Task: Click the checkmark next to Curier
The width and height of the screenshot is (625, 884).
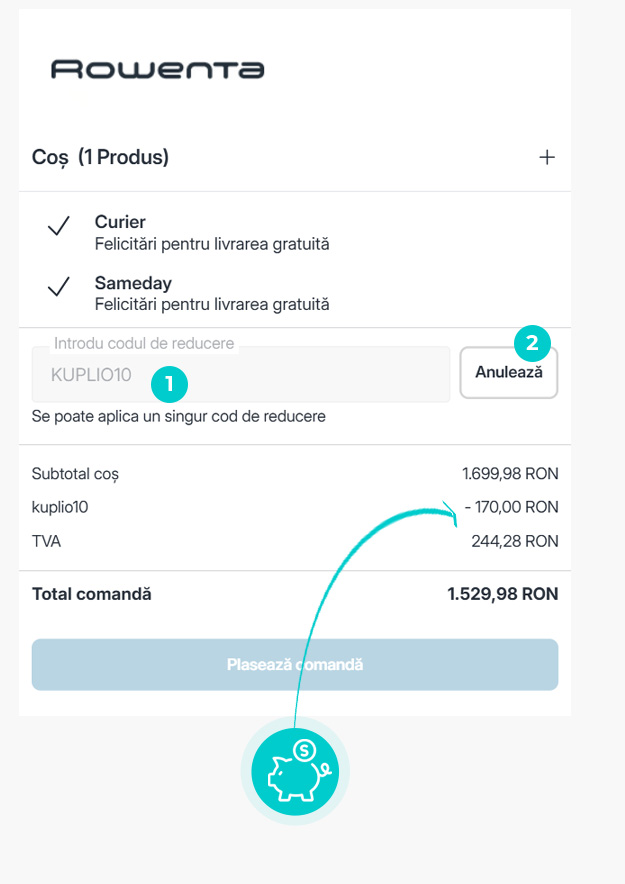Action: tap(59, 228)
